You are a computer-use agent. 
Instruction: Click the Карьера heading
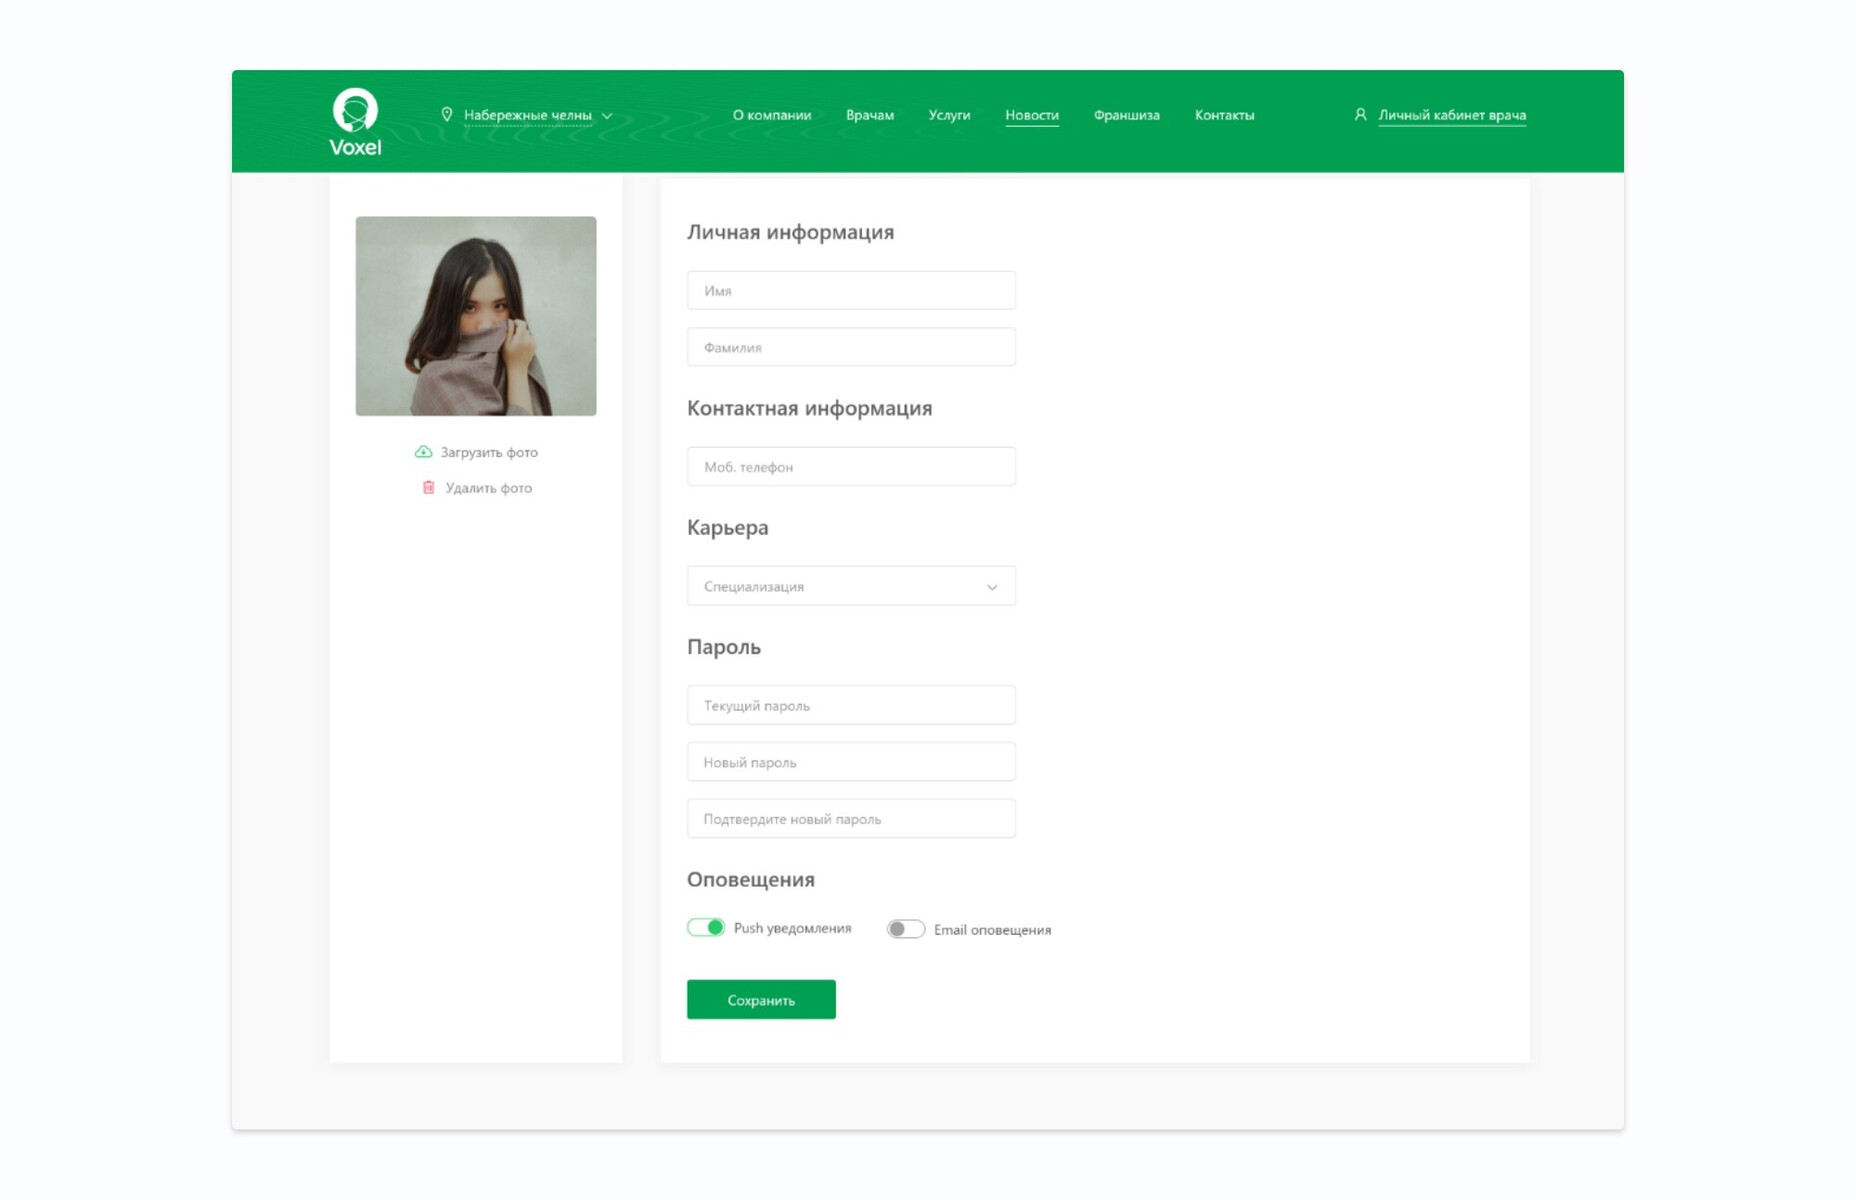click(x=727, y=528)
